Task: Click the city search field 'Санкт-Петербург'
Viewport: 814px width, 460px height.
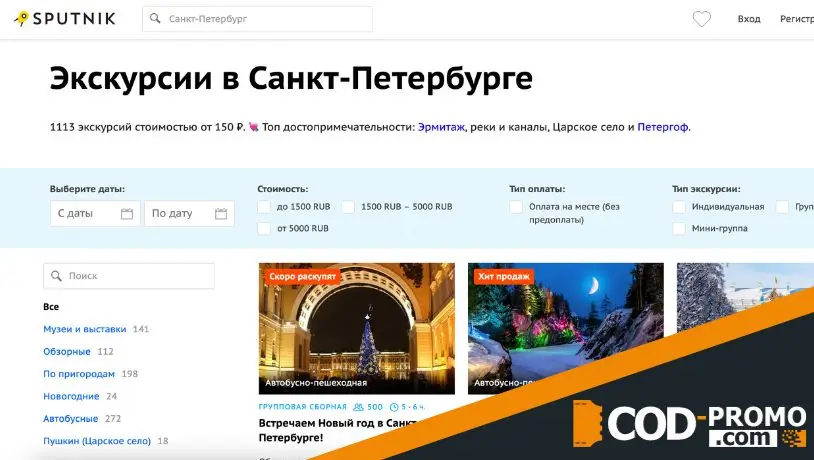Action: (257, 19)
